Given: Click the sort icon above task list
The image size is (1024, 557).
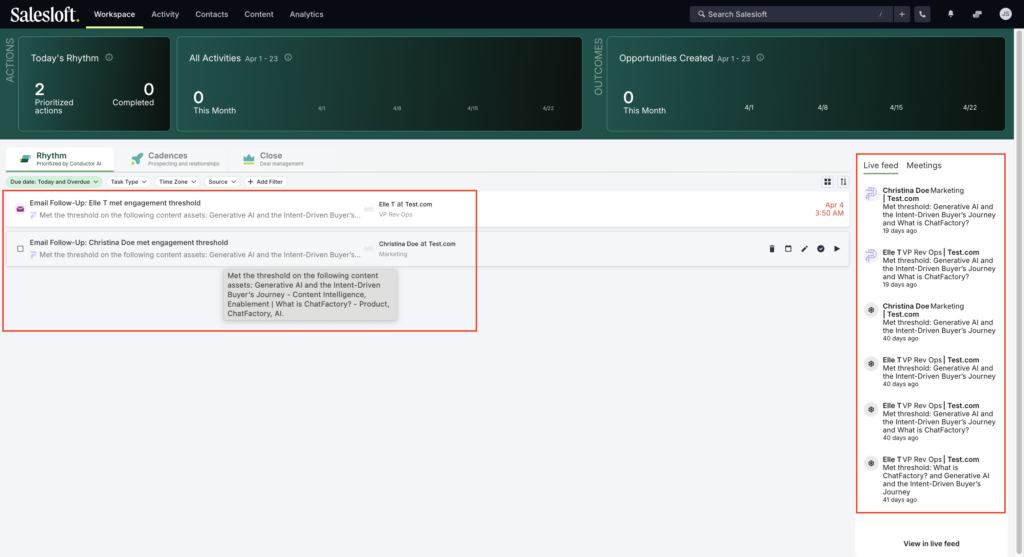Looking at the screenshot, I should point(843,182).
